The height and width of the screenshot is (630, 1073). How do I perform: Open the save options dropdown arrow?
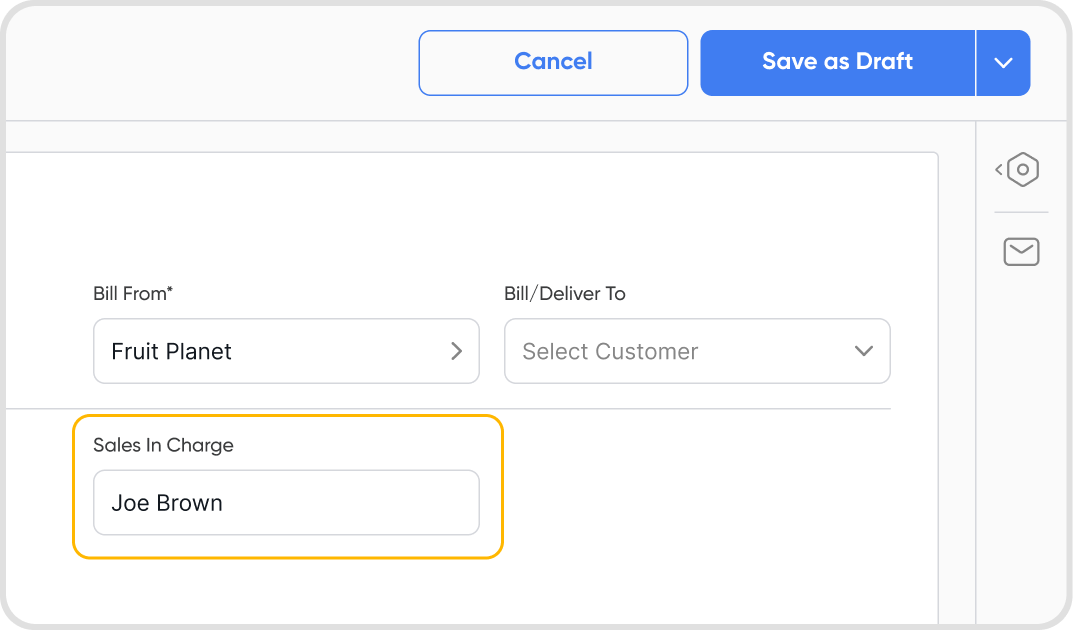(1003, 63)
